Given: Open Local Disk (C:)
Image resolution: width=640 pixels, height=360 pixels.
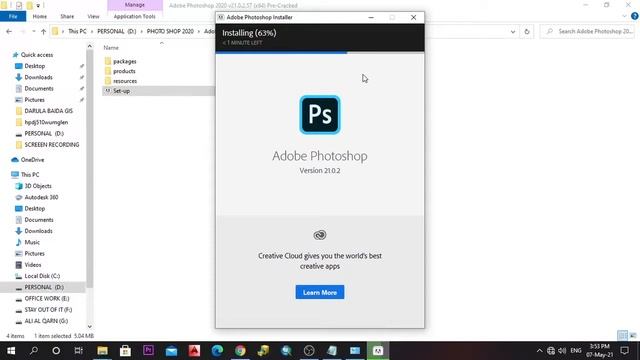Looking at the screenshot, I should click(x=42, y=276).
